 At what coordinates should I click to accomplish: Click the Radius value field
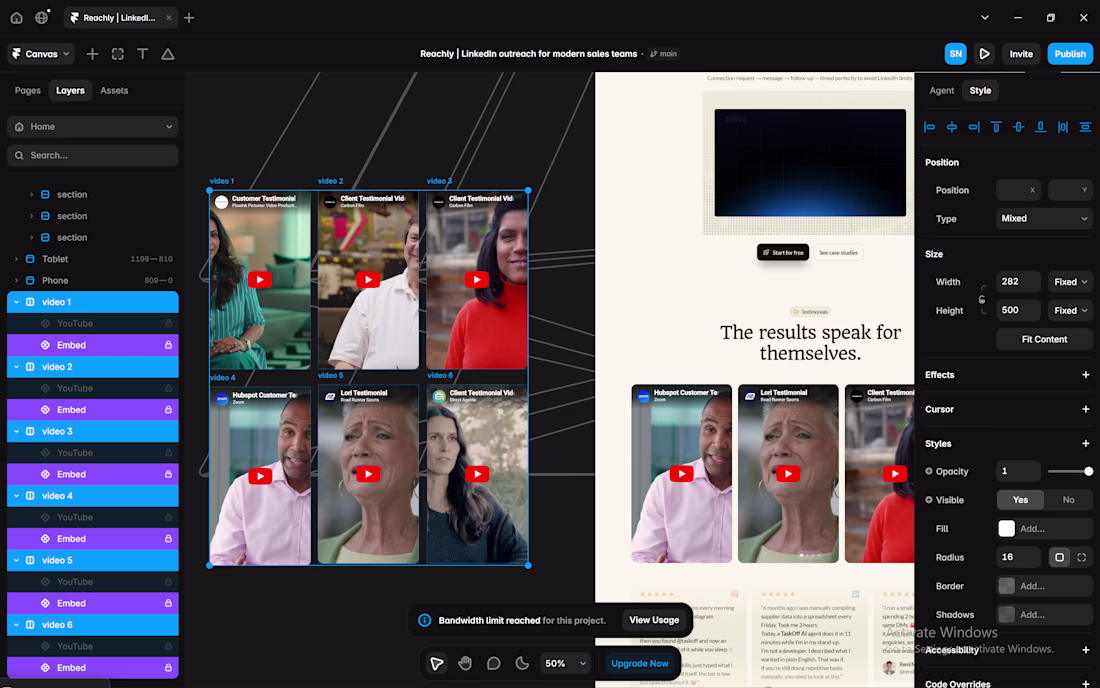click(x=1018, y=558)
